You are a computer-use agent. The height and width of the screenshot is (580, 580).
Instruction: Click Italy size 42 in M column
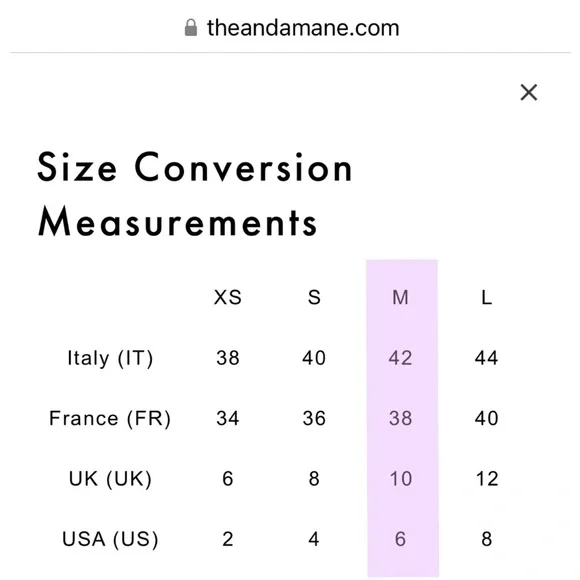401,358
